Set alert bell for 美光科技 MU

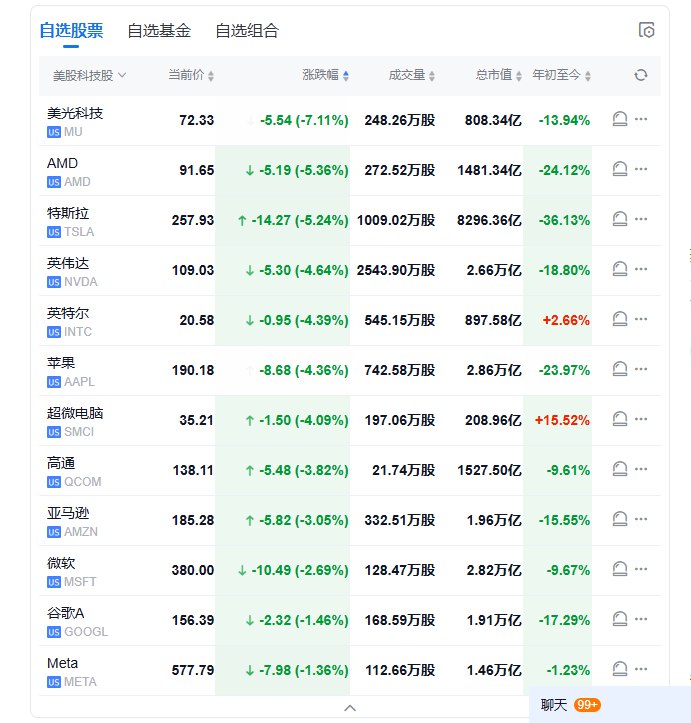[620, 119]
